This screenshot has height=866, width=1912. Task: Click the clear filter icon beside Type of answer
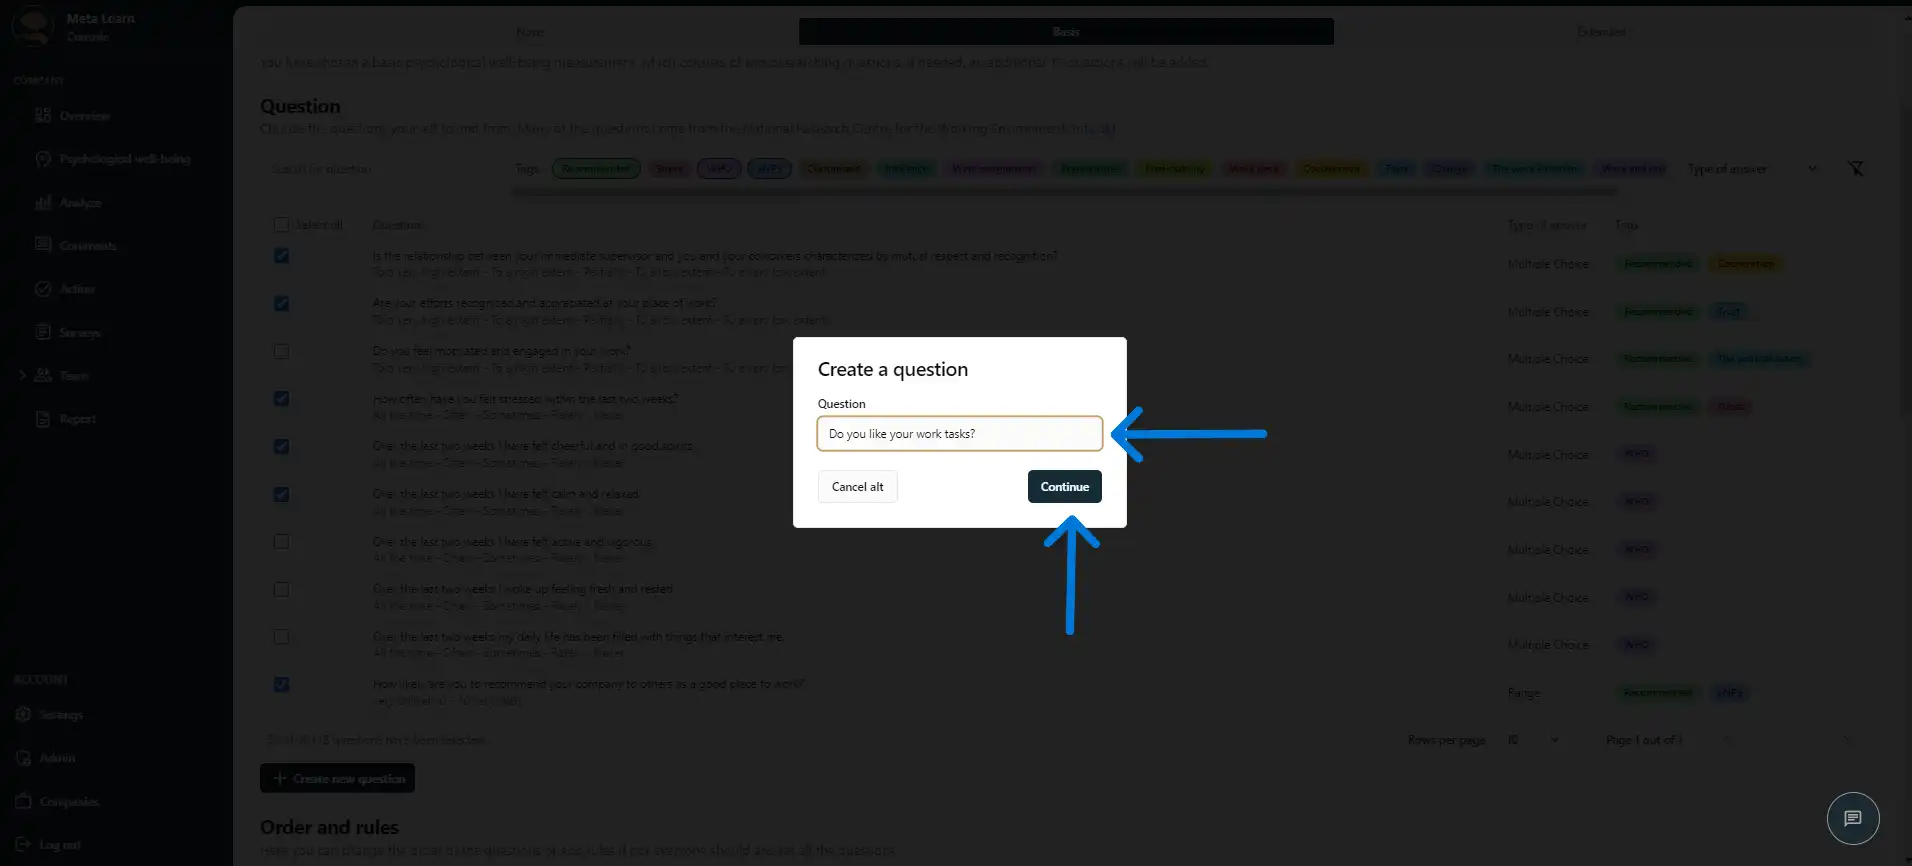pos(1855,169)
